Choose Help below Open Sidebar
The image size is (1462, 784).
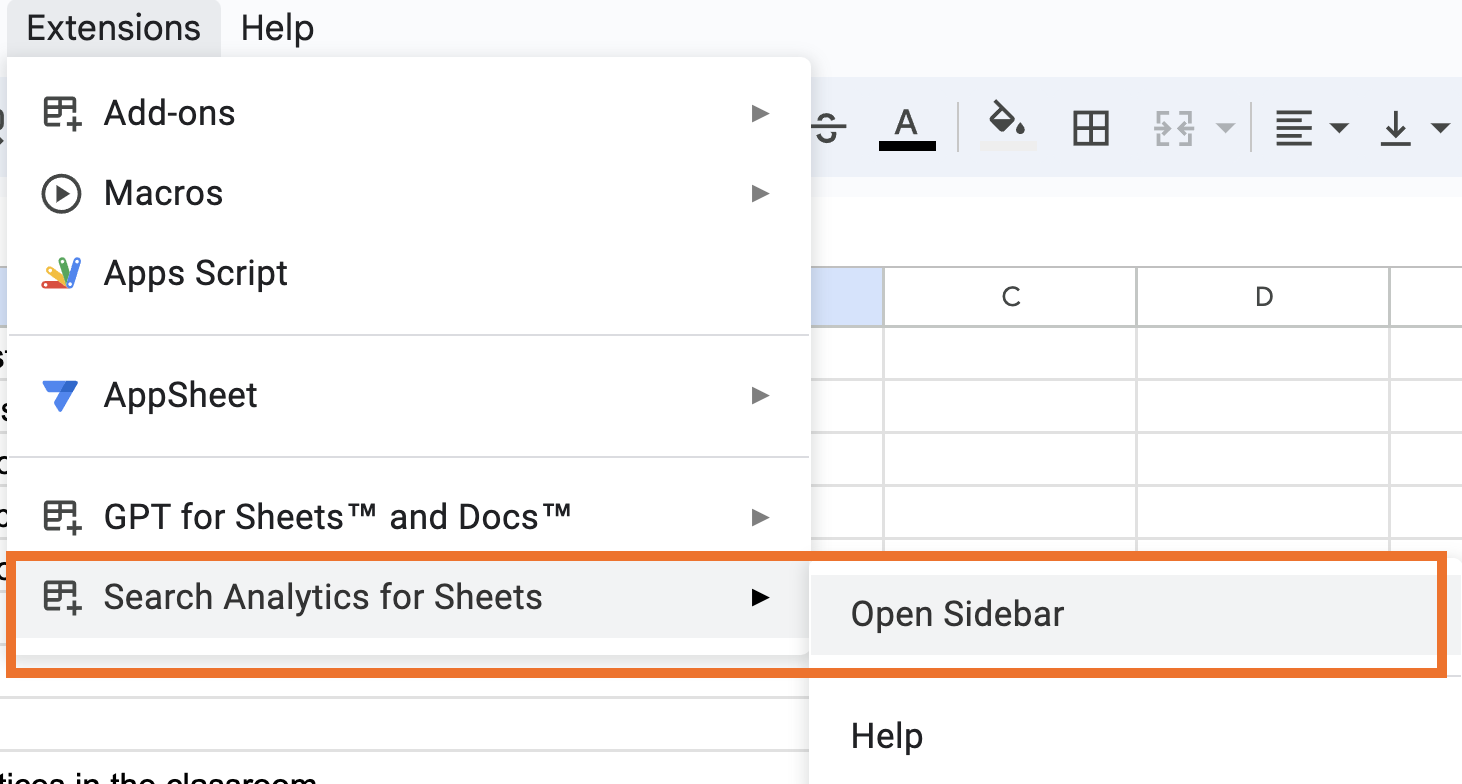click(x=887, y=736)
